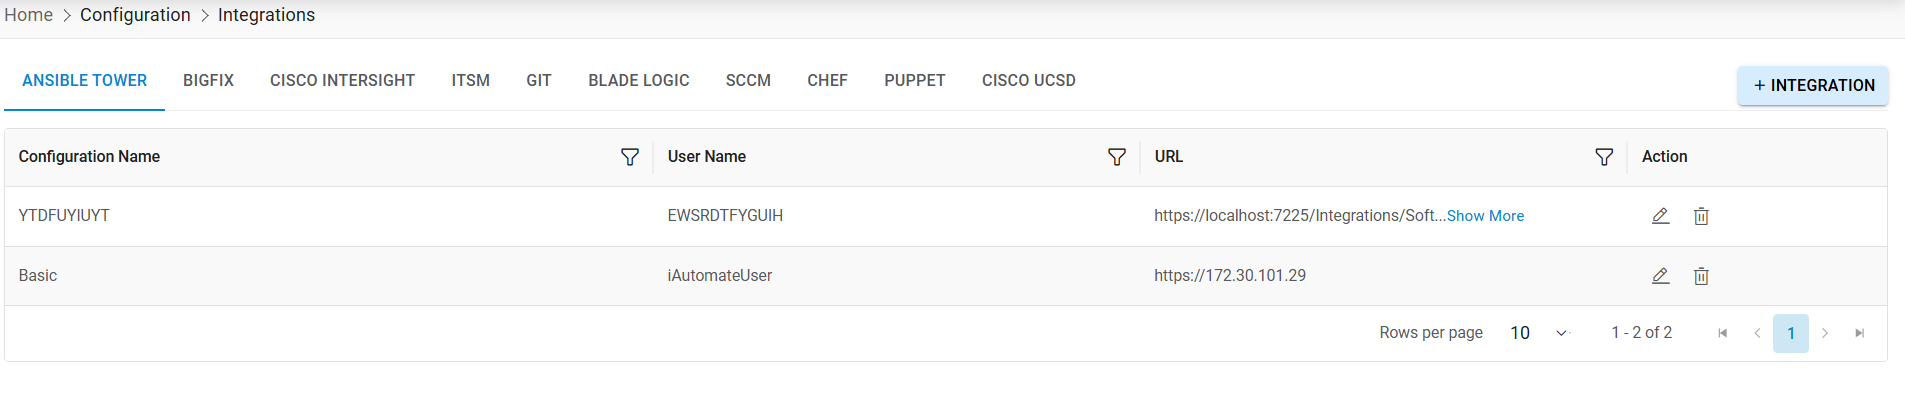The height and width of the screenshot is (402, 1905).
Task: Delete the Basic configuration row
Action: coord(1701,276)
